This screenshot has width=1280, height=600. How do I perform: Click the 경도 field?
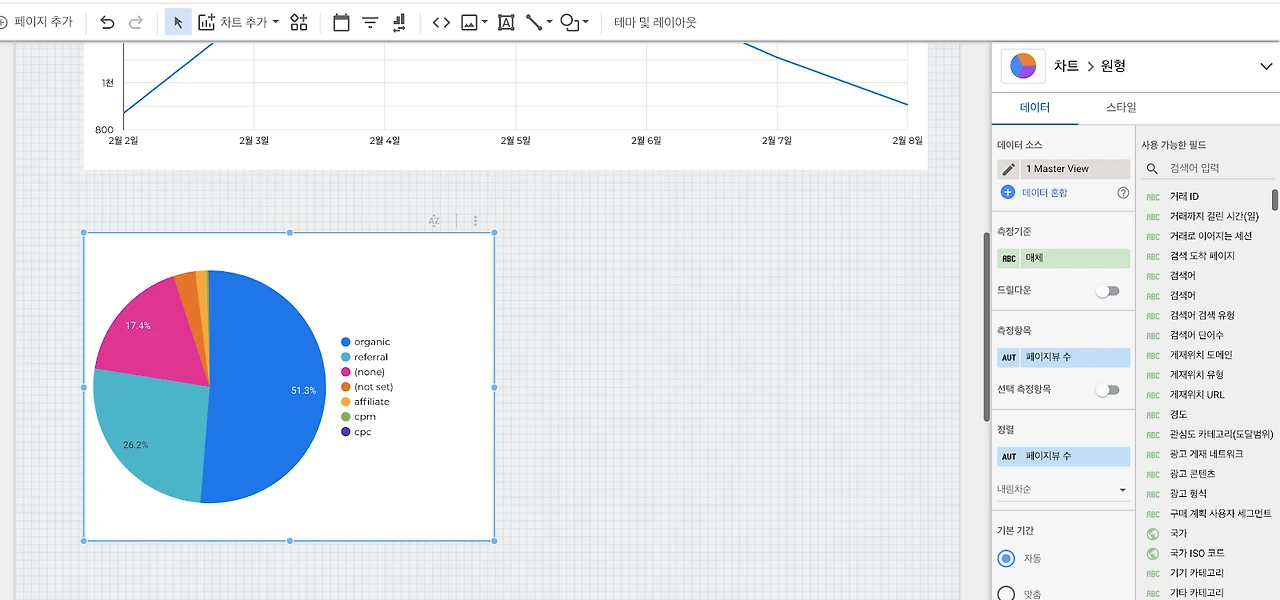1179,414
